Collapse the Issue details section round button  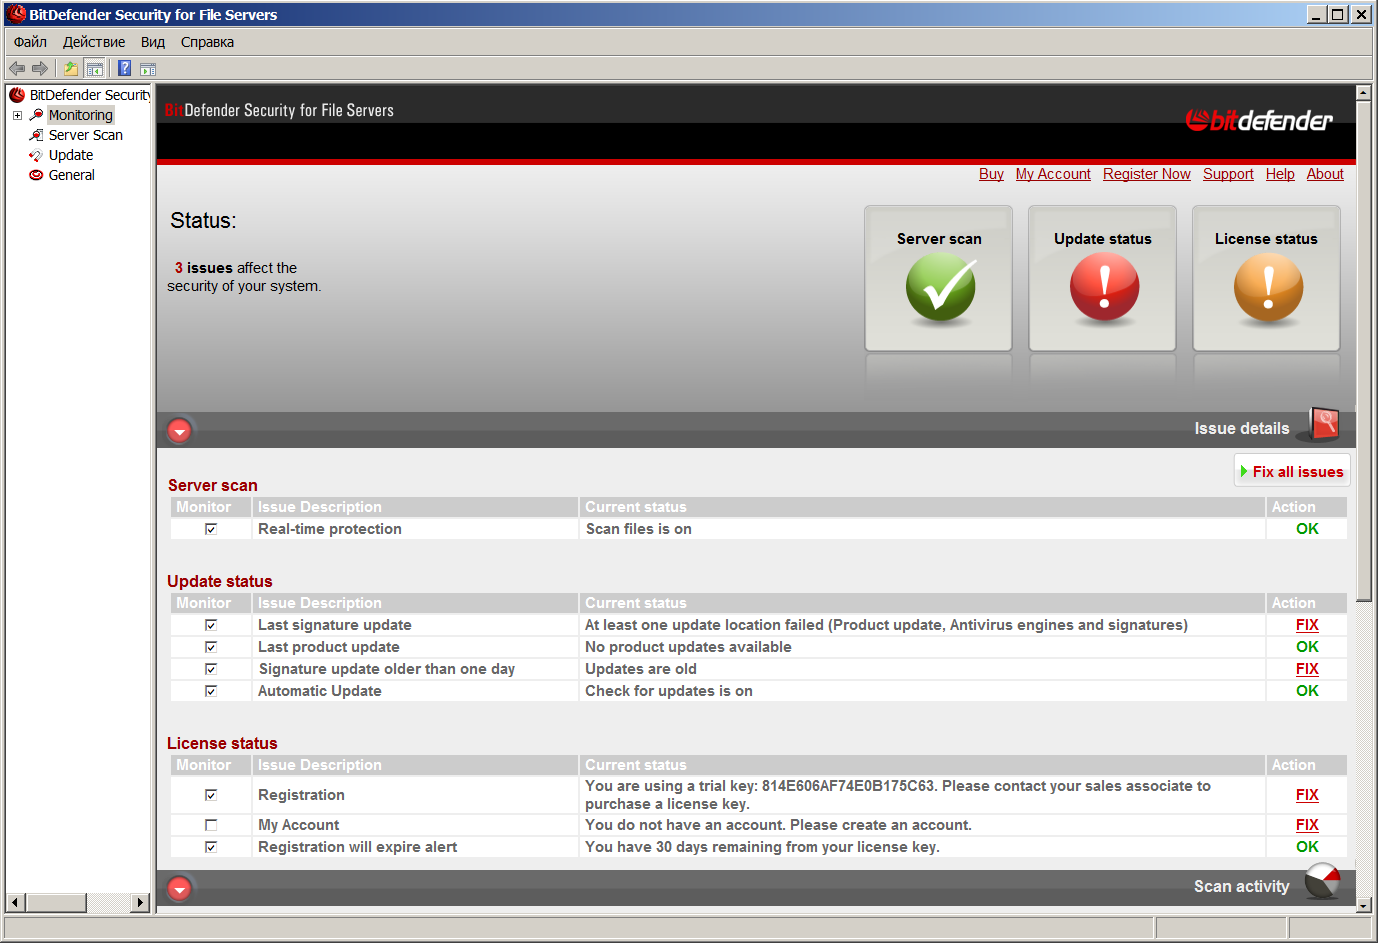(x=180, y=431)
